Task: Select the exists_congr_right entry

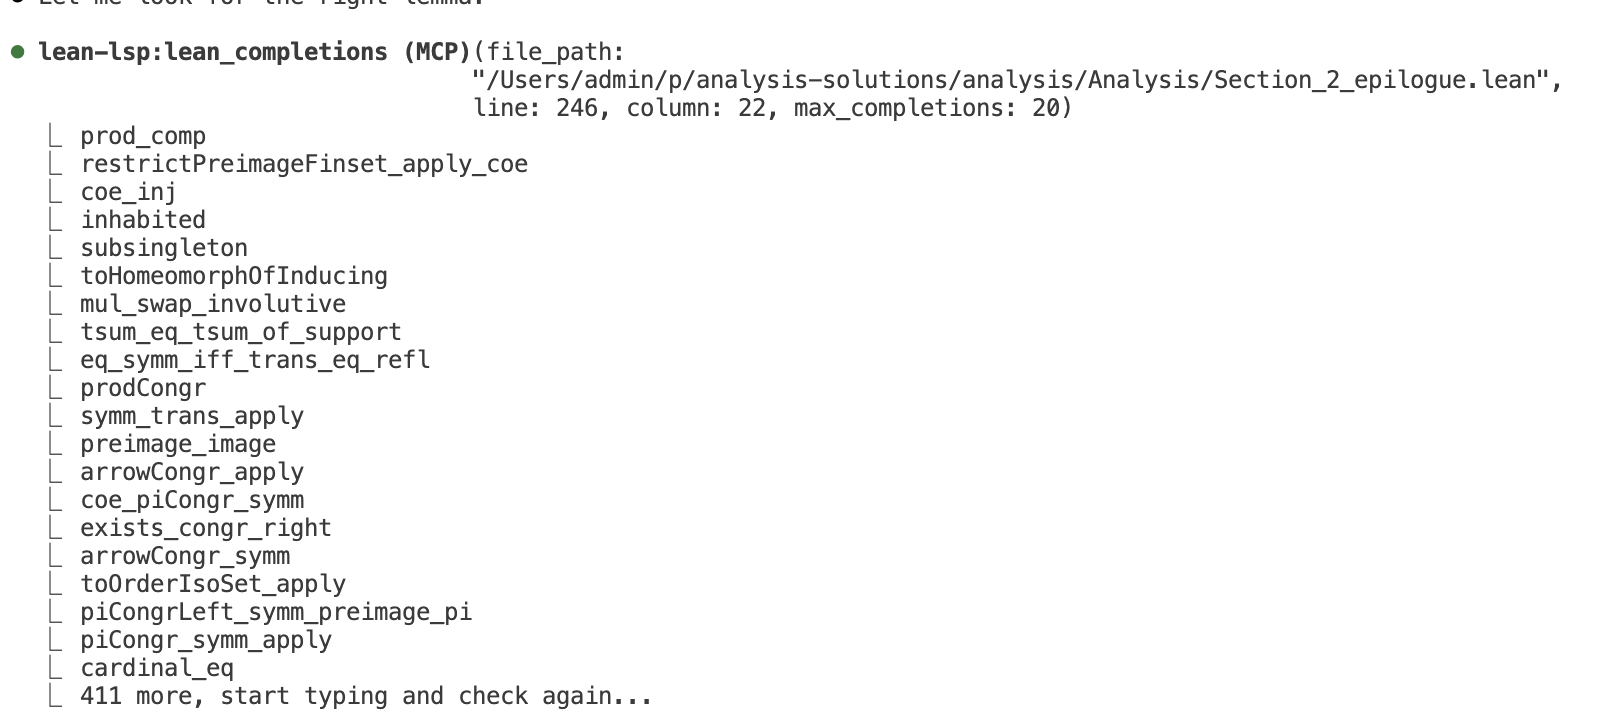Action: [206, 528]
